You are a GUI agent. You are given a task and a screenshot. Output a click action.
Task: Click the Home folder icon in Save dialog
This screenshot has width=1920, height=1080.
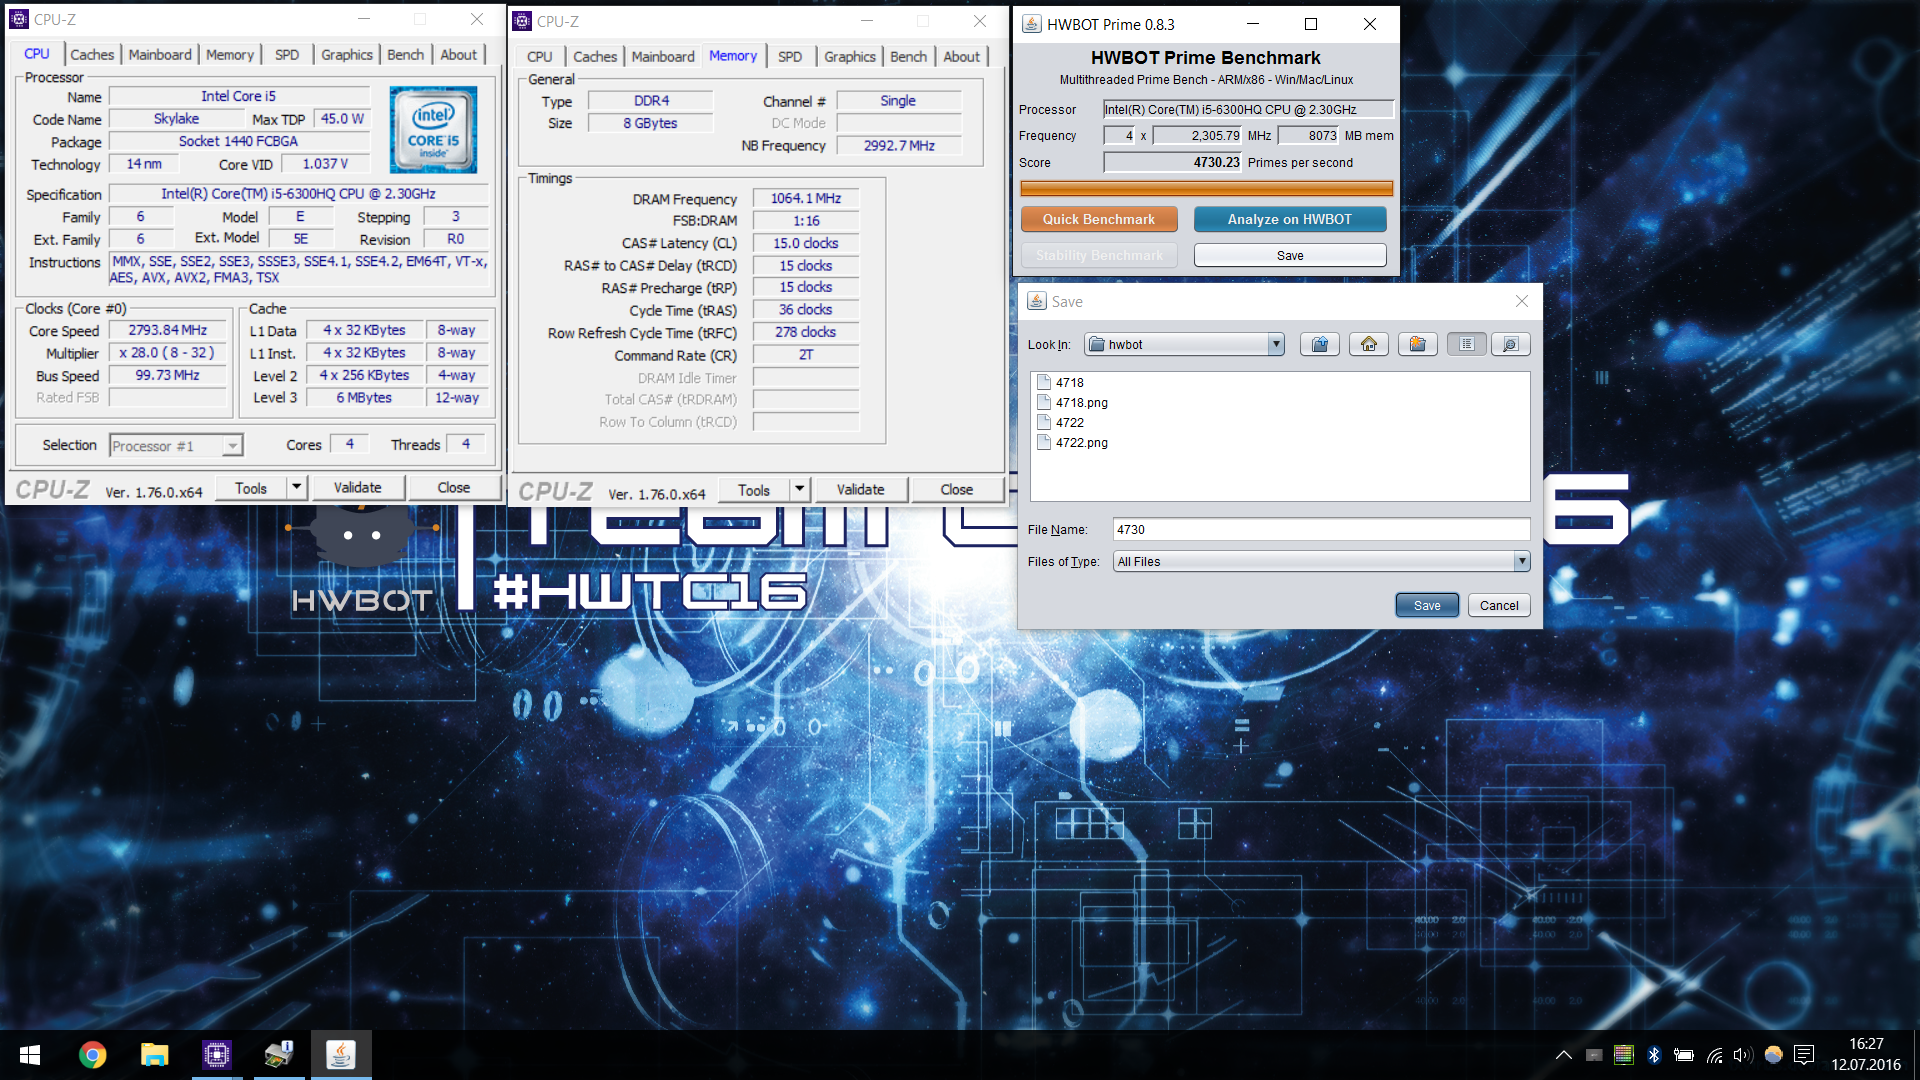1369,344
